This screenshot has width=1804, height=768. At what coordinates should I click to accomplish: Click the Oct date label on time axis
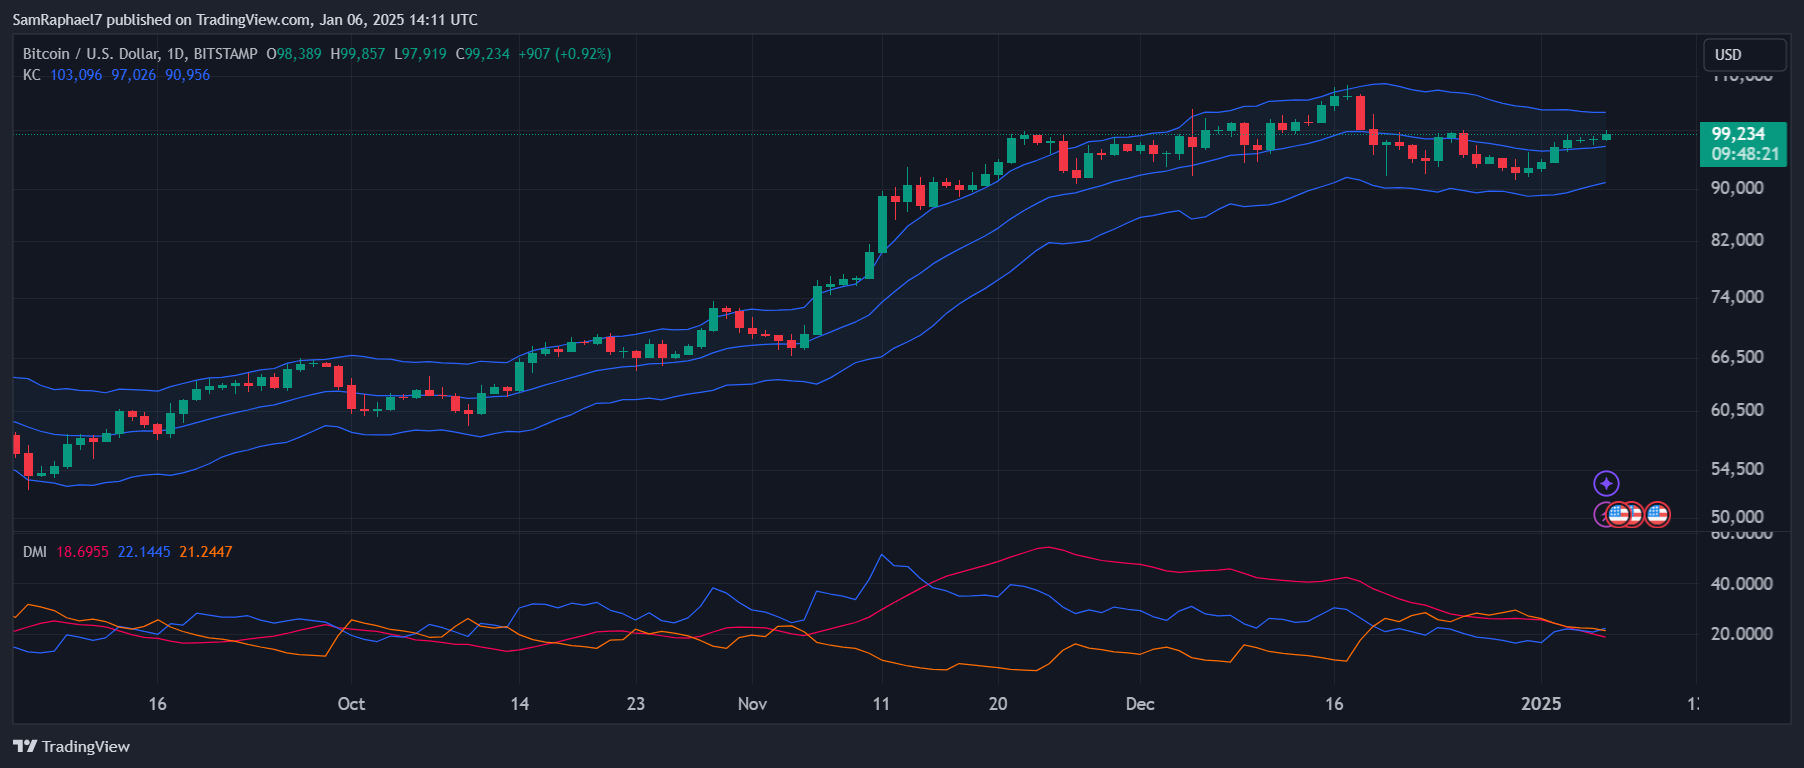(351, 704)
